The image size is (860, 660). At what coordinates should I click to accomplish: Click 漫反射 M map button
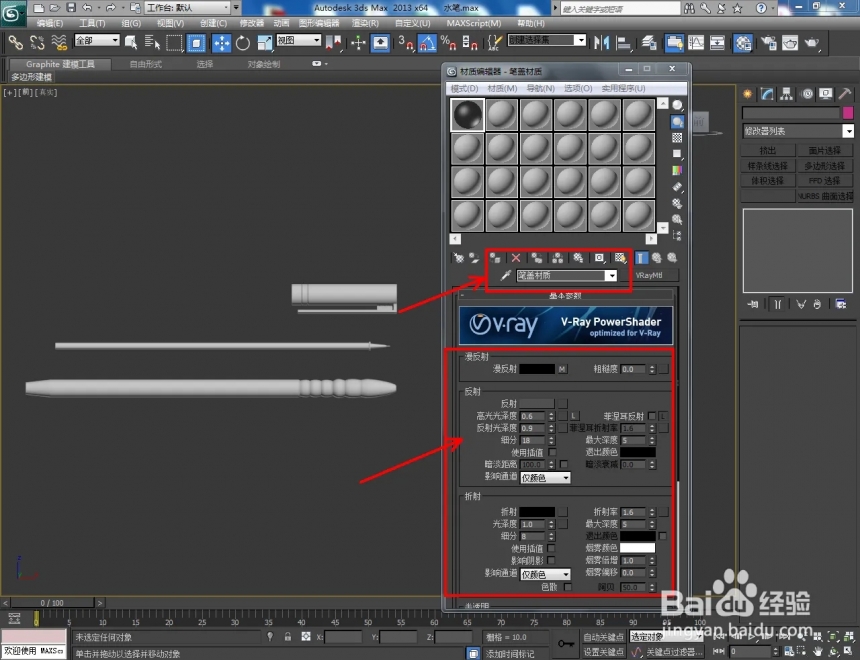(x=562, y=369)
